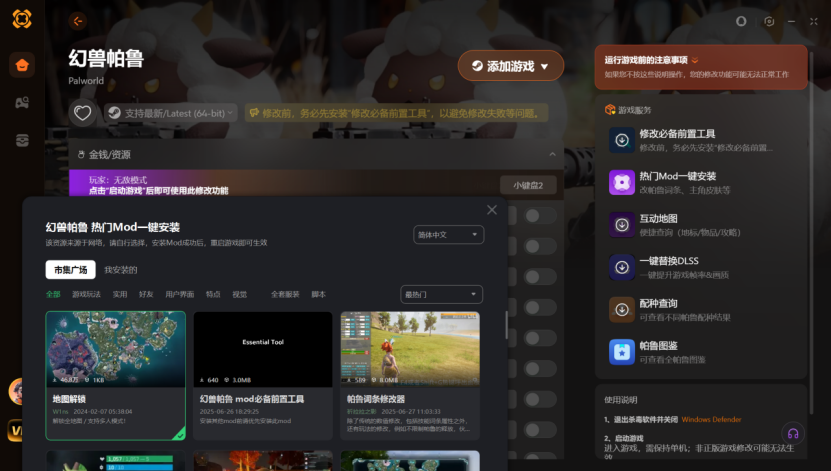This screenshot has height=471, width=831.
Task: Click the user avatar in the left sidebar
Action: point(16,392)
